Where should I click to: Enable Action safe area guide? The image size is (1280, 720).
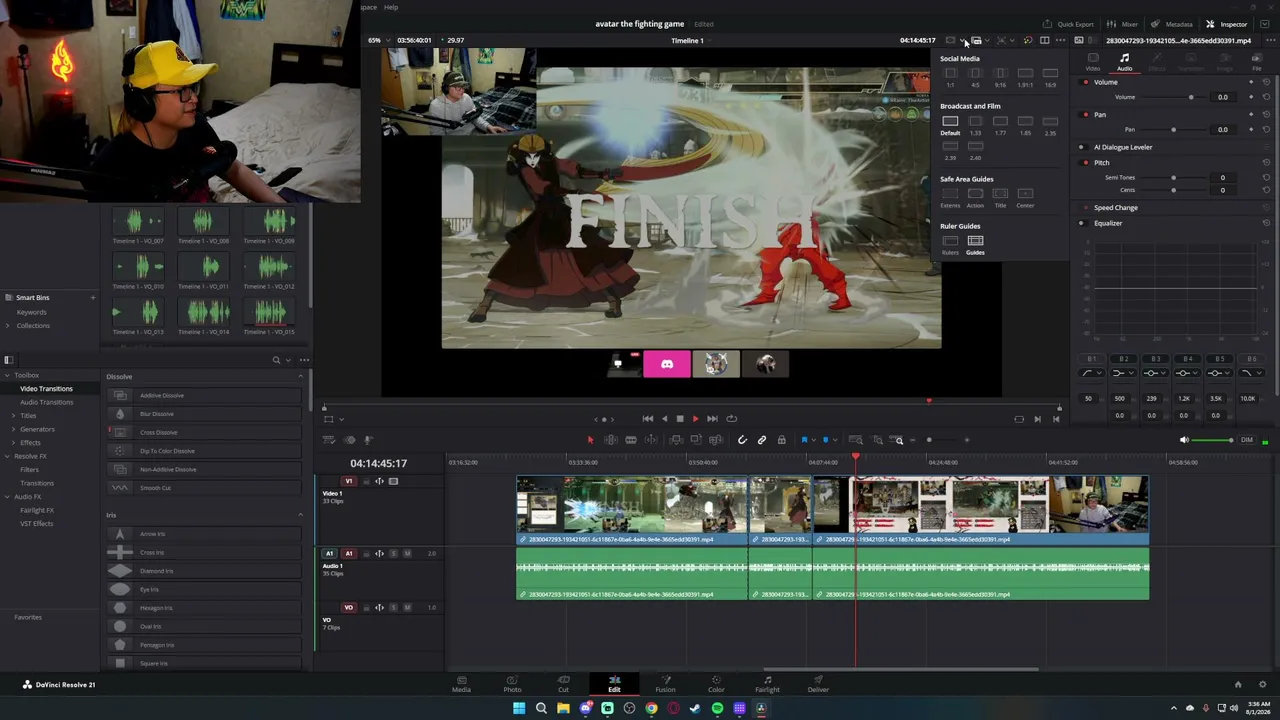pyautogui.click(x=975, y=198)
